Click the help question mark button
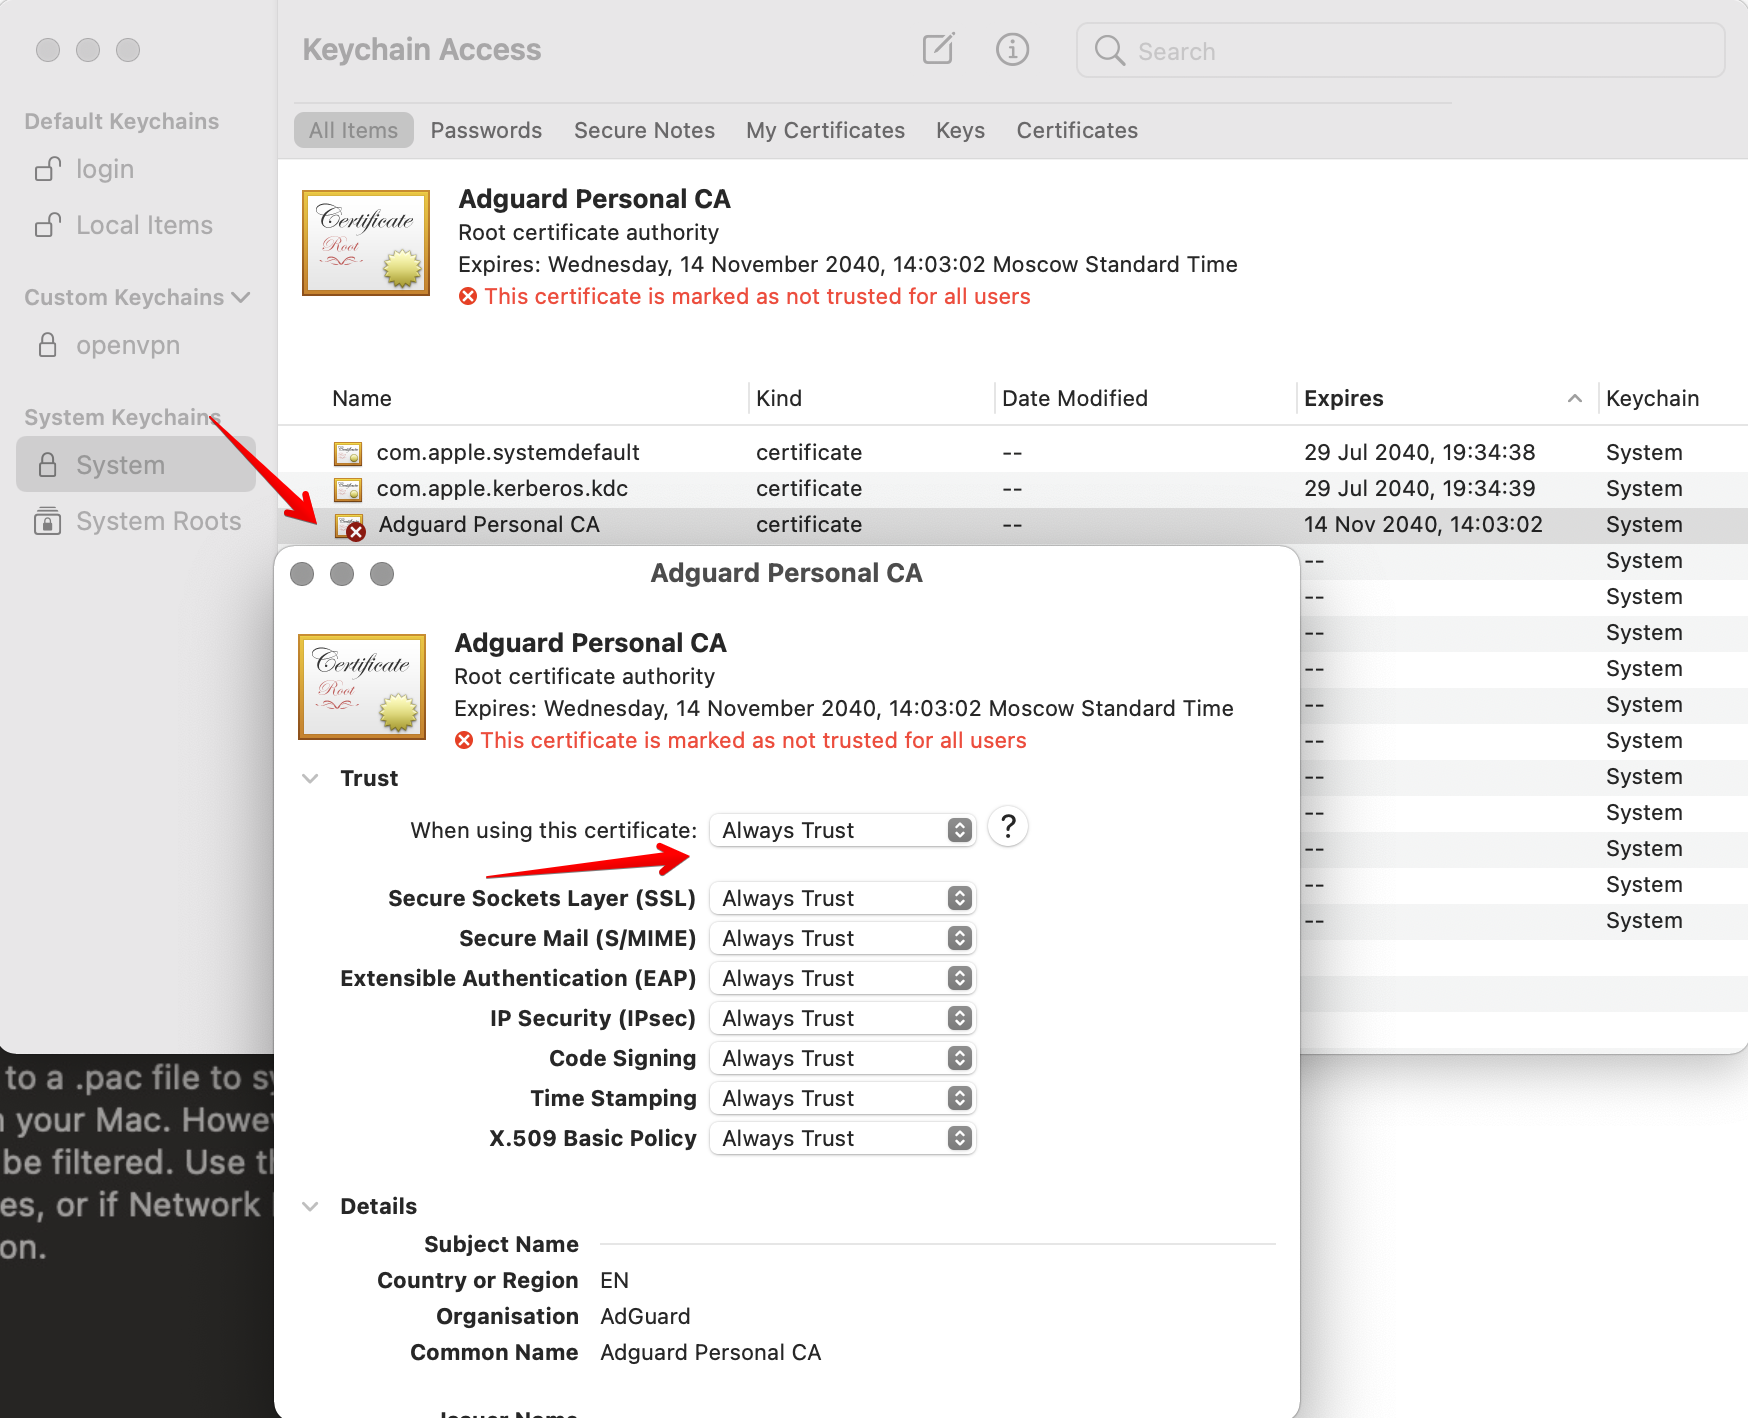Image resolution: width=1748 pixels, height=1418 pixels. 1008,827
